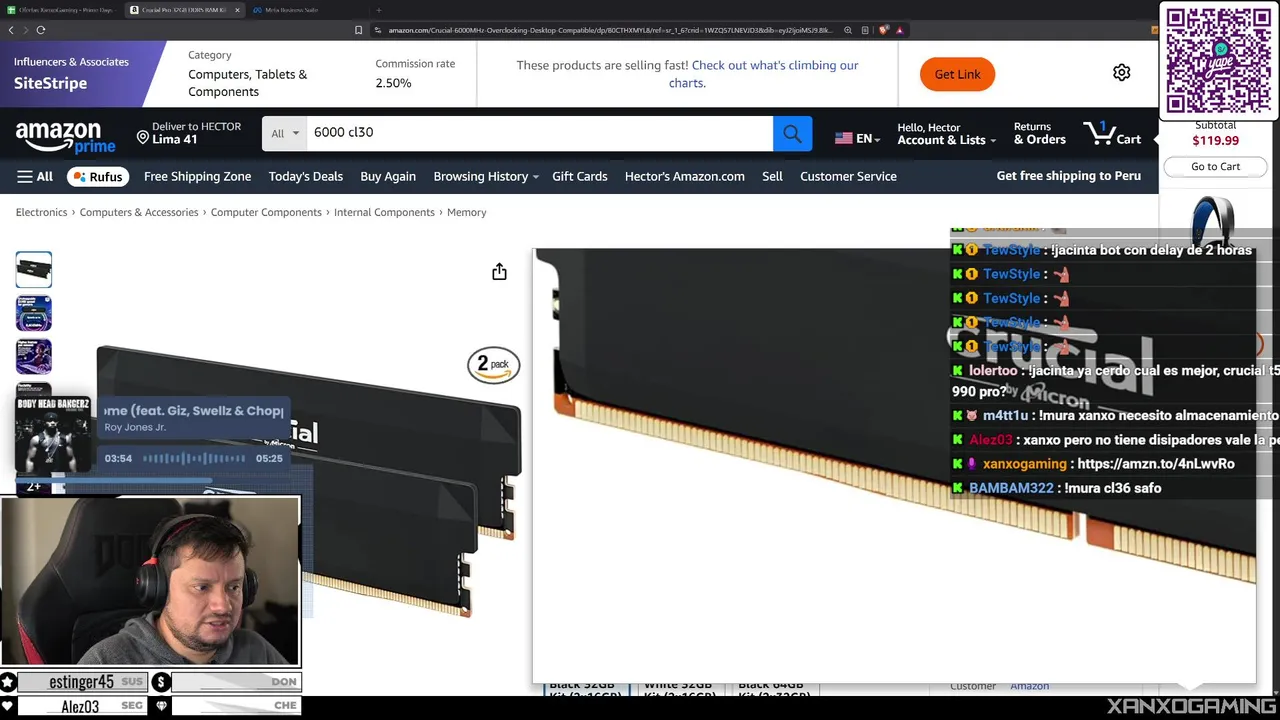
Task: Open the EN language selector
Action: coord(857,139)
